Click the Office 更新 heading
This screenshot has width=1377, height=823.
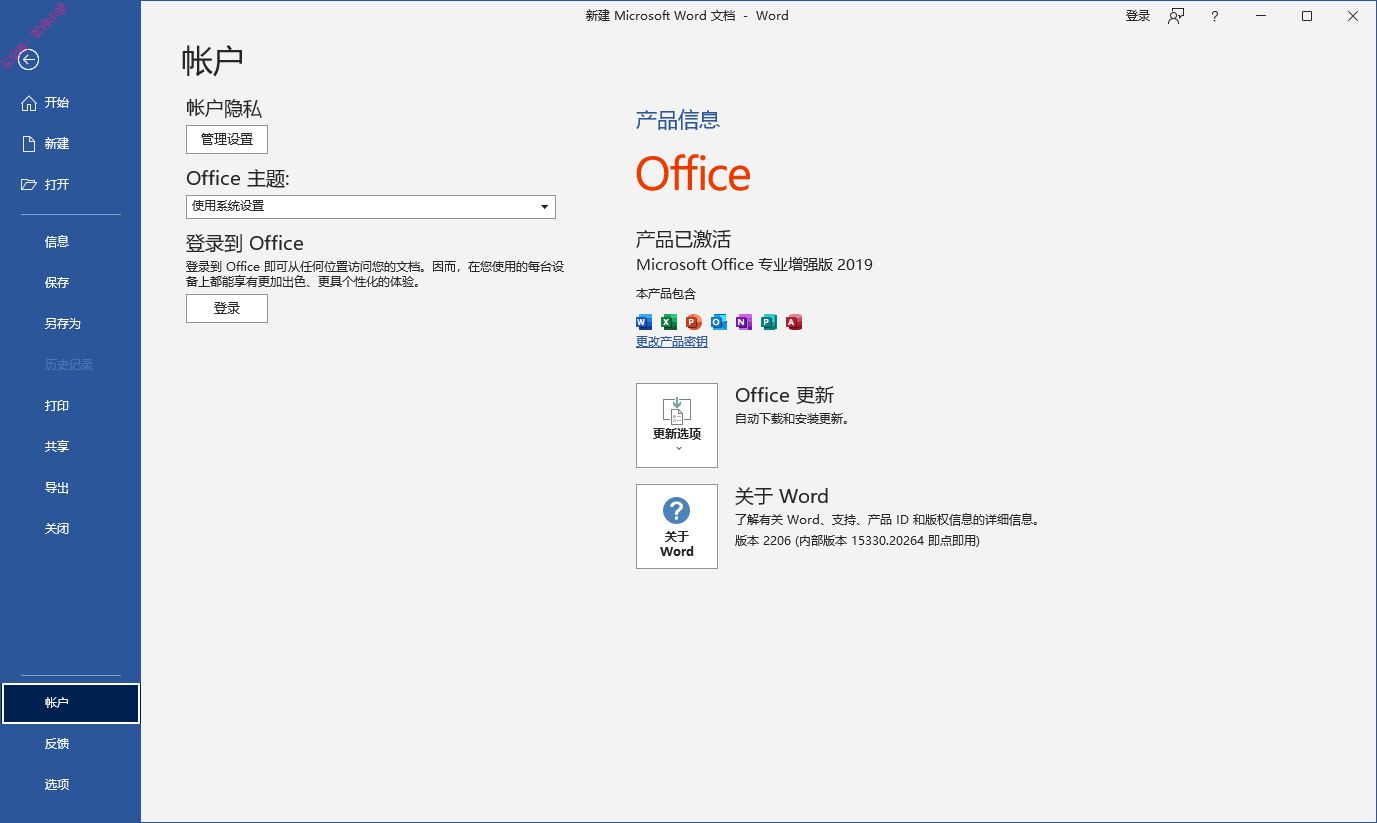point(785,395)
